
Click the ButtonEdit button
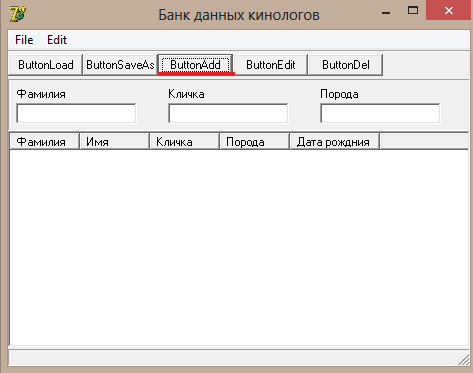click(271, 65)
